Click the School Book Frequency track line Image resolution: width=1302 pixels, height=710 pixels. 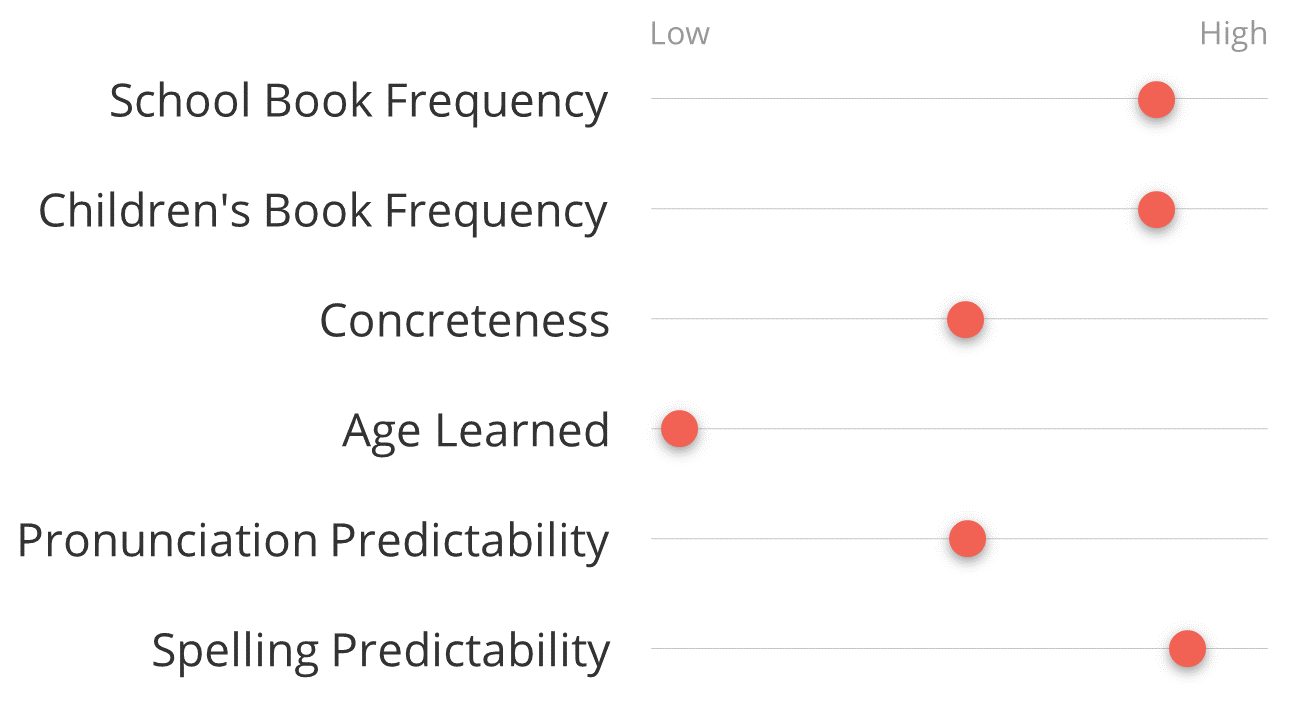pyautogui.click(x=959, y=99)
